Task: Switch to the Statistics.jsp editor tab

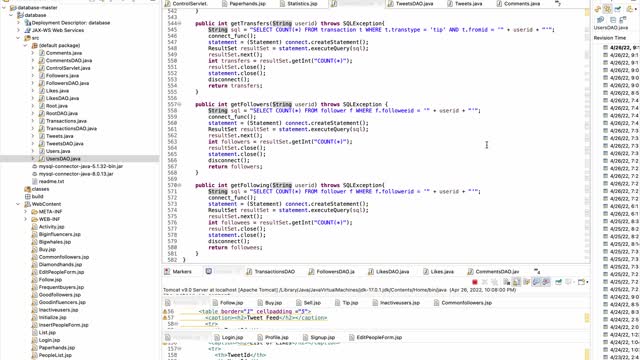Action: [x=298, y=4]
